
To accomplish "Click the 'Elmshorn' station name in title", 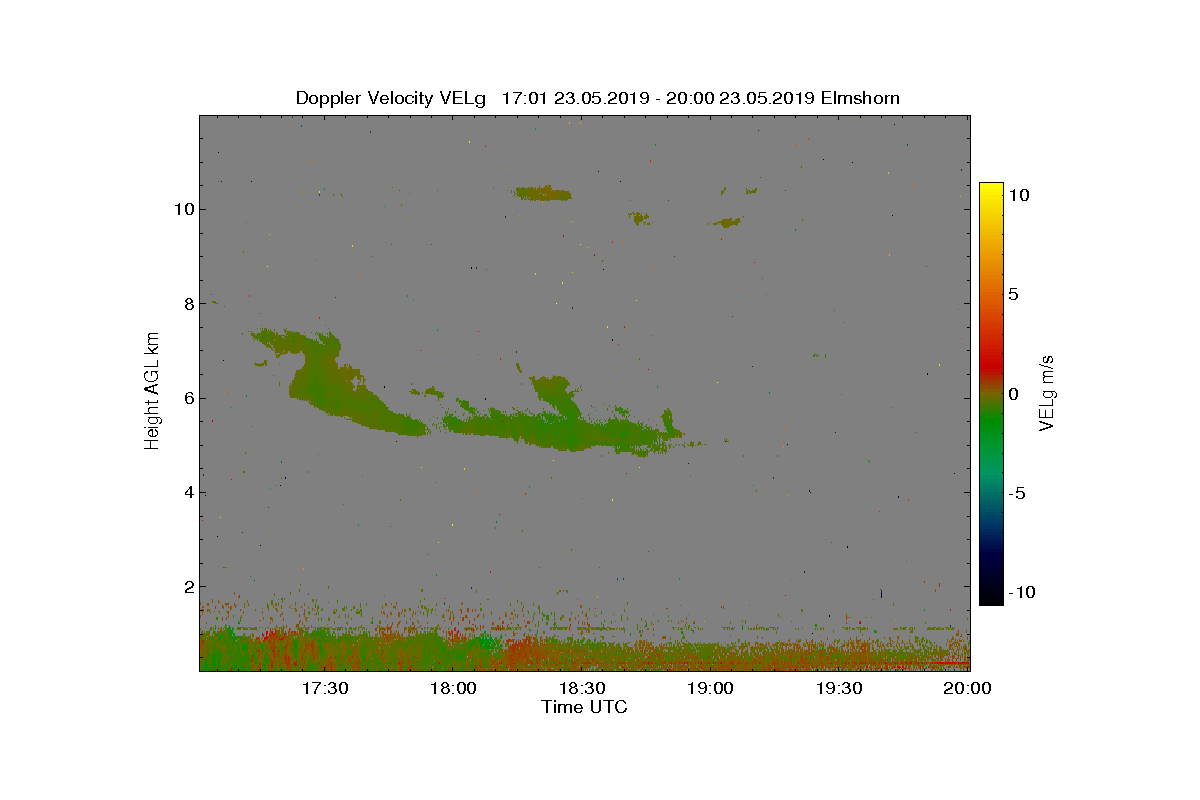I will tap(859, 98).
